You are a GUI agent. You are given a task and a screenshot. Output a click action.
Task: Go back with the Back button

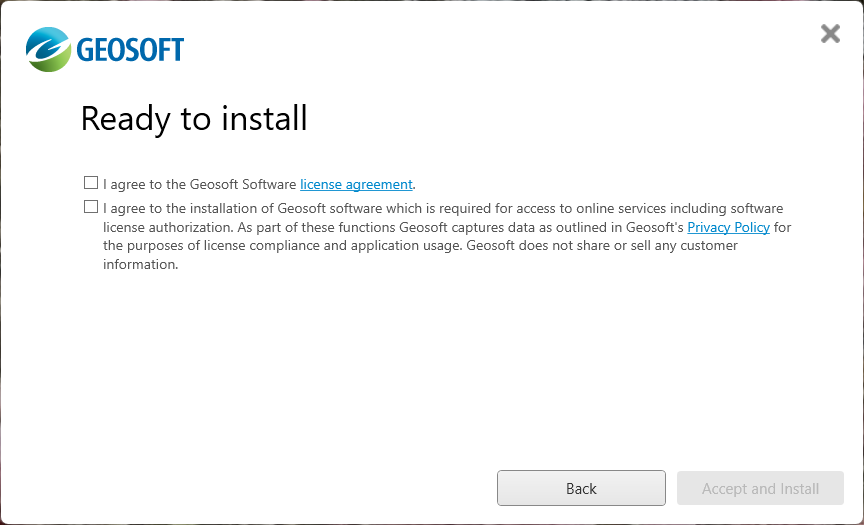point(581,489)
